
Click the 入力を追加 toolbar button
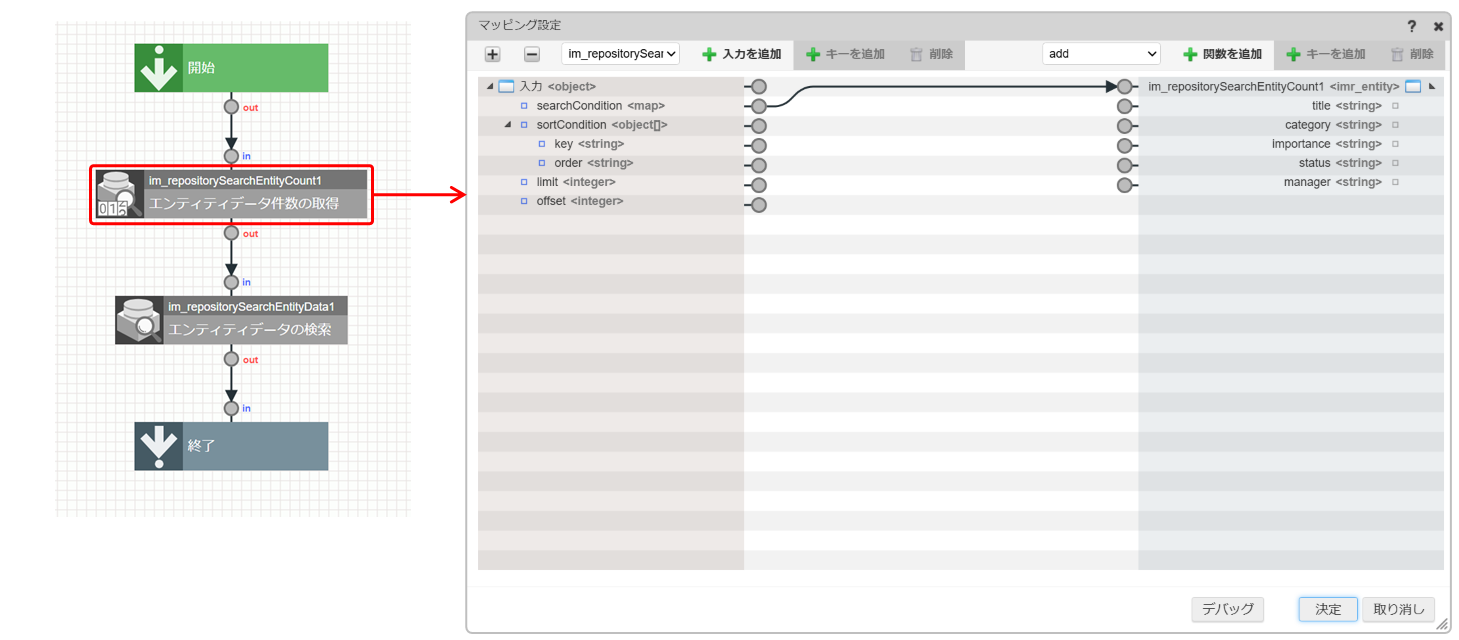(741, 54)
